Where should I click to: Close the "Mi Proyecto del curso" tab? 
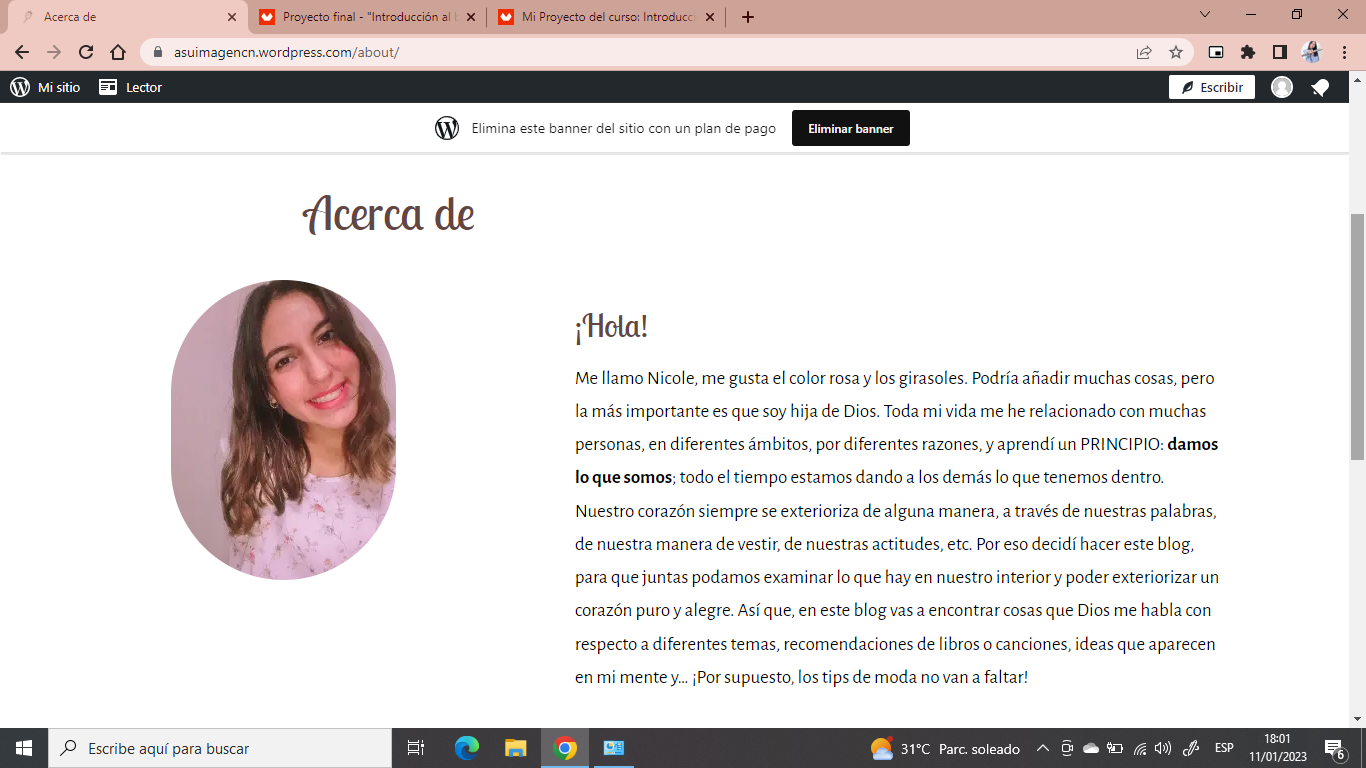pos(710,17)
